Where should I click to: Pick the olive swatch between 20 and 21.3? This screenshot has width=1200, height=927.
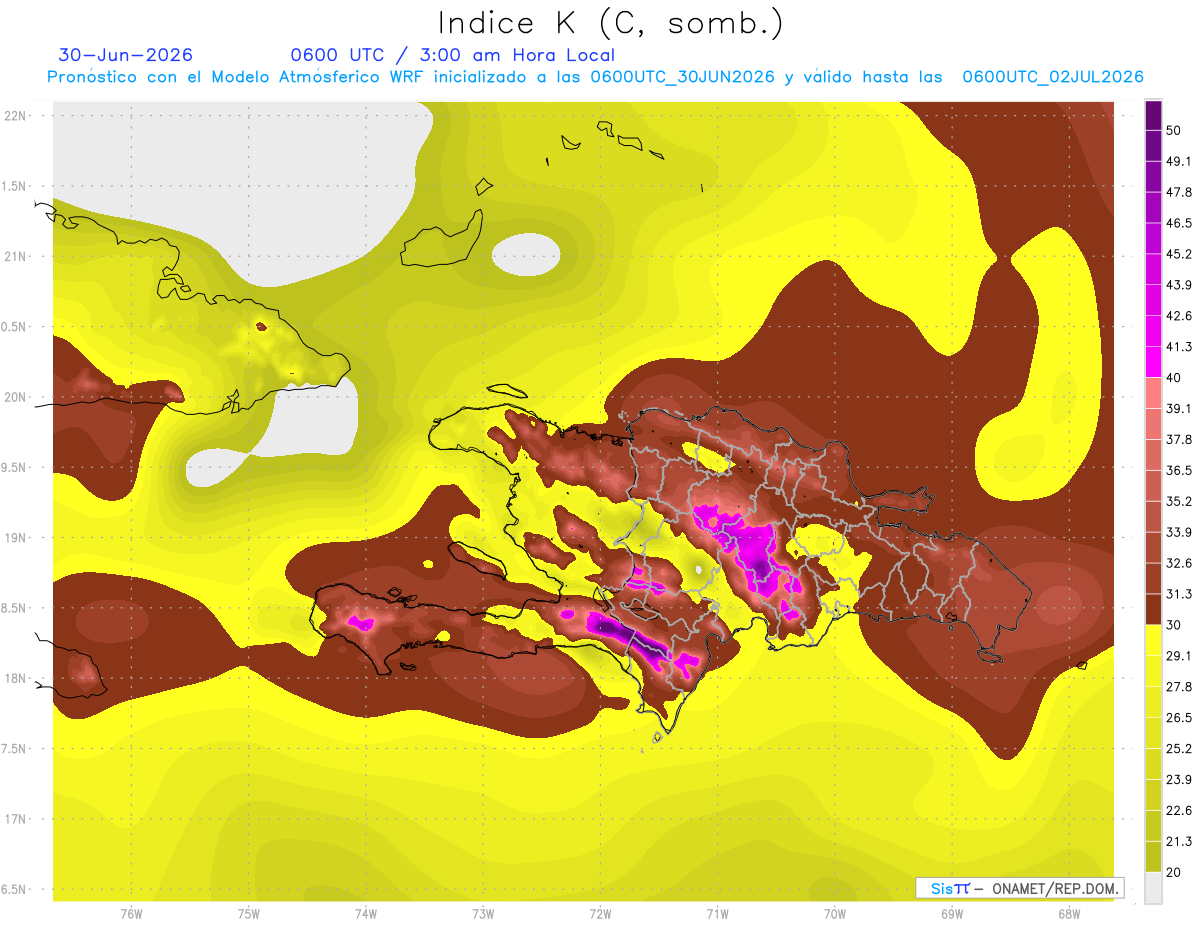1153,856
